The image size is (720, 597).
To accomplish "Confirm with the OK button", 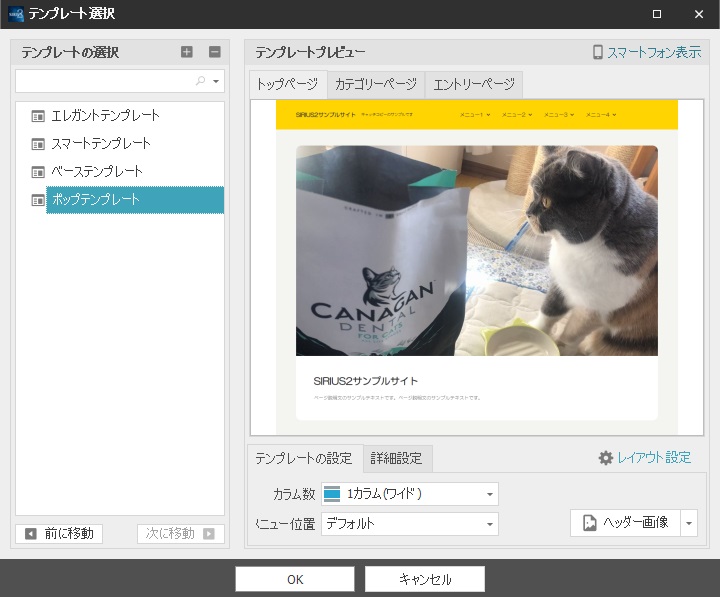I will 295,580.
